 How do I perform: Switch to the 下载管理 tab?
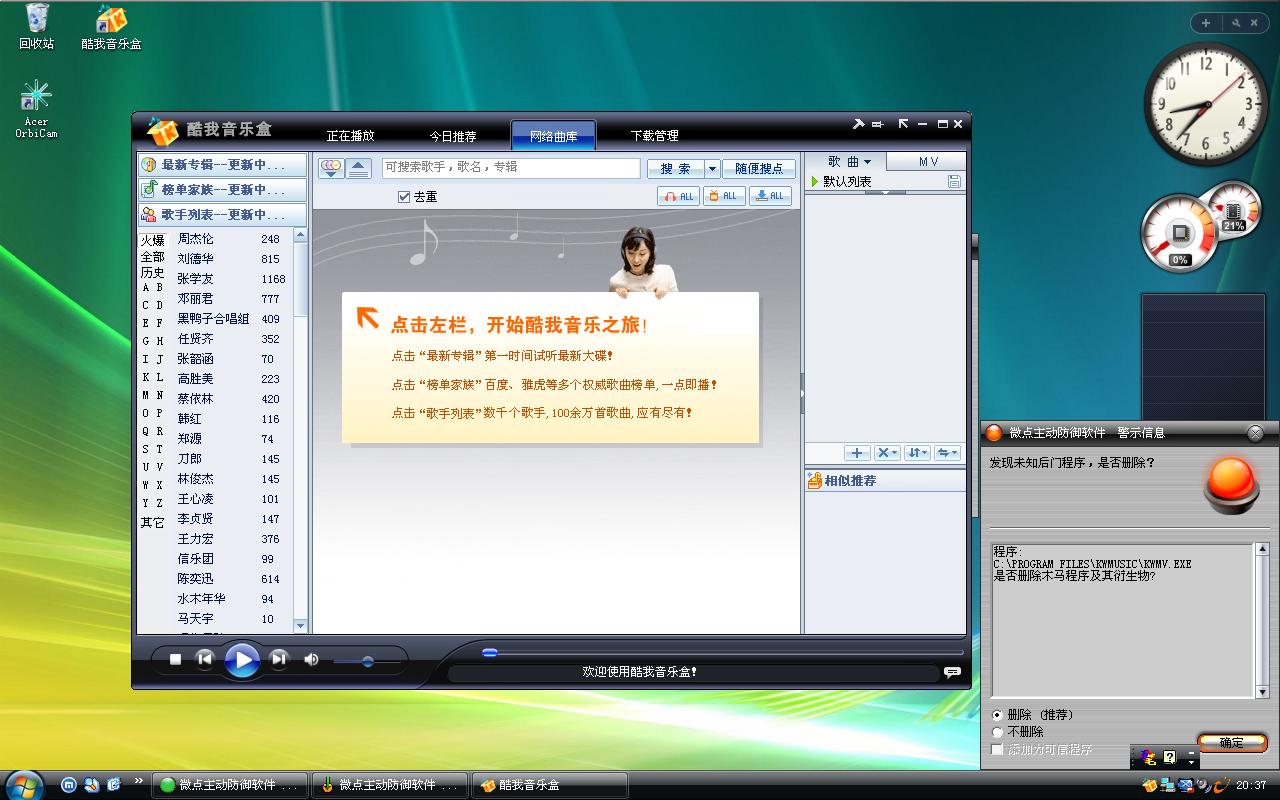[654, 136]
